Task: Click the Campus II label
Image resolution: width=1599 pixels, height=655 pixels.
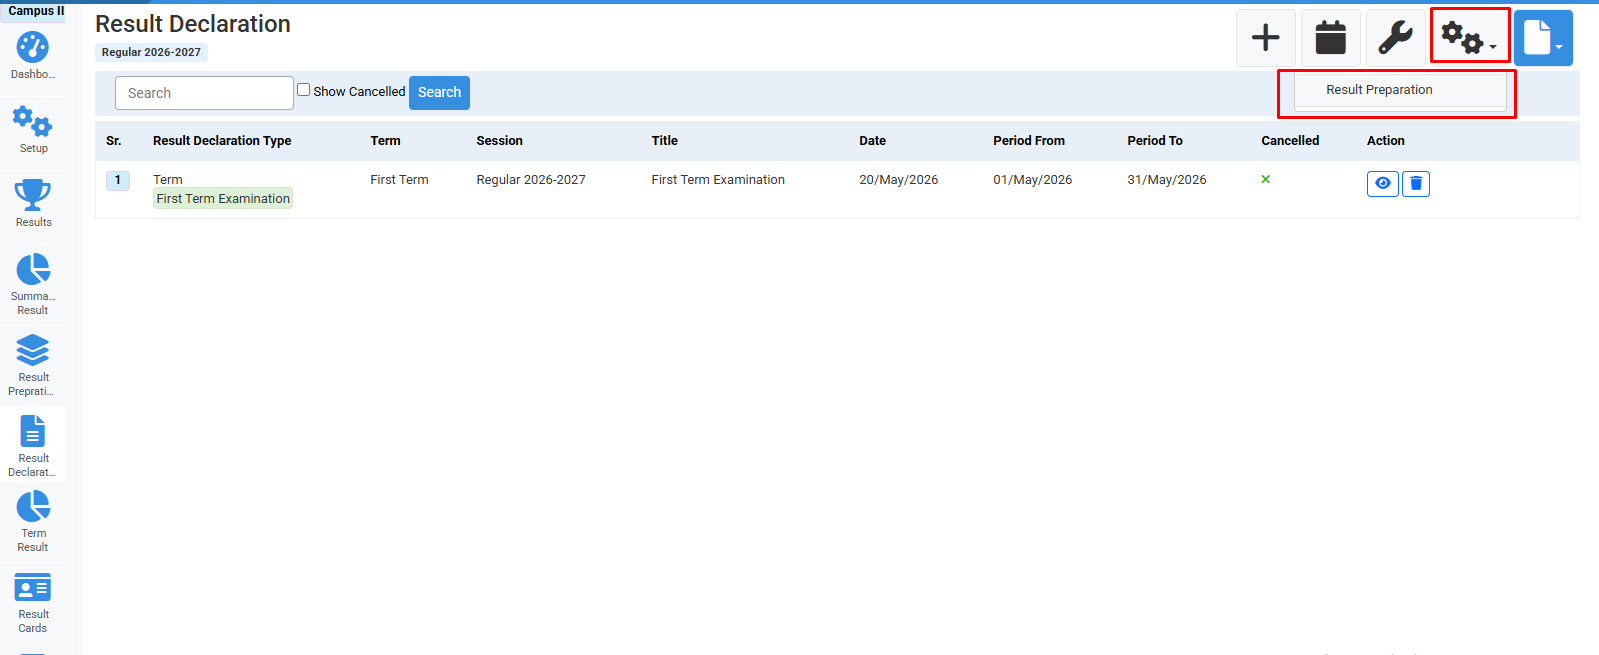Action: pyautogui.click(x=36, y=11)
